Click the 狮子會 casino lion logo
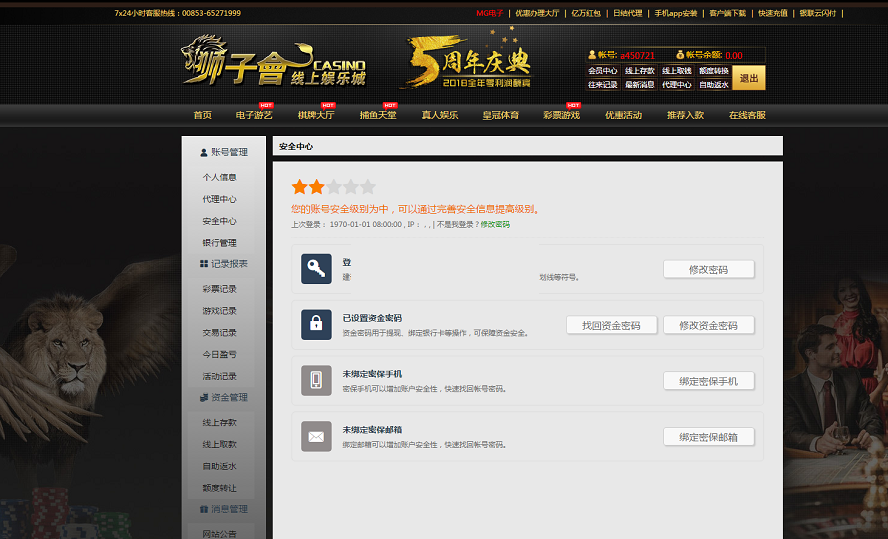 click(273, 62)
